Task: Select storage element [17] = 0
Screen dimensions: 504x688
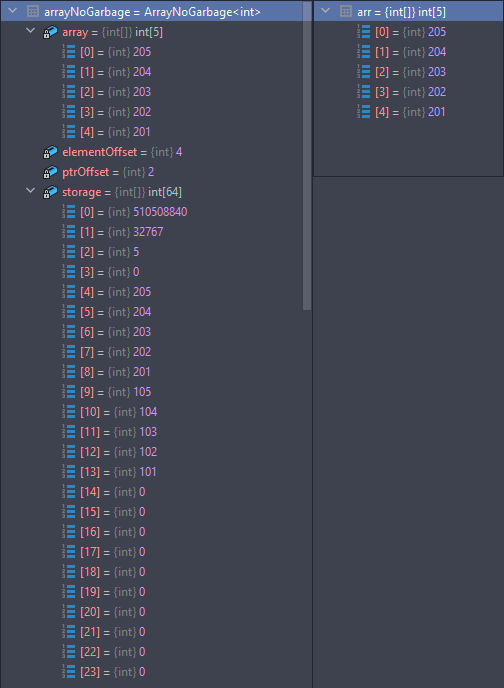Action: [x=152, y=552]
